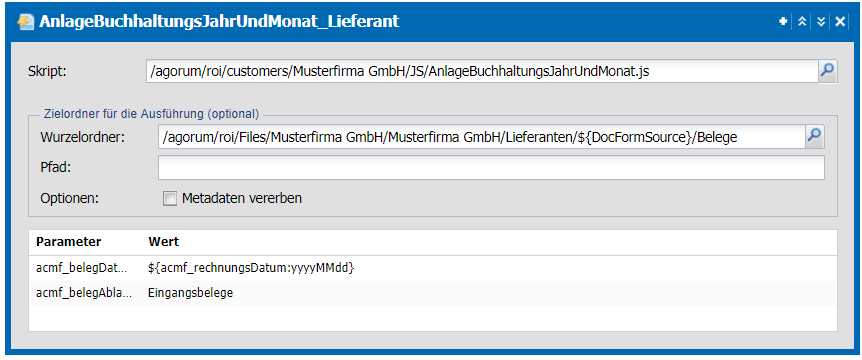Click the panel title AnlageBuchhaltungsJahrUndMonat_Lieferant
This screenshot has width=862, height=360.
tap(219, 22)
